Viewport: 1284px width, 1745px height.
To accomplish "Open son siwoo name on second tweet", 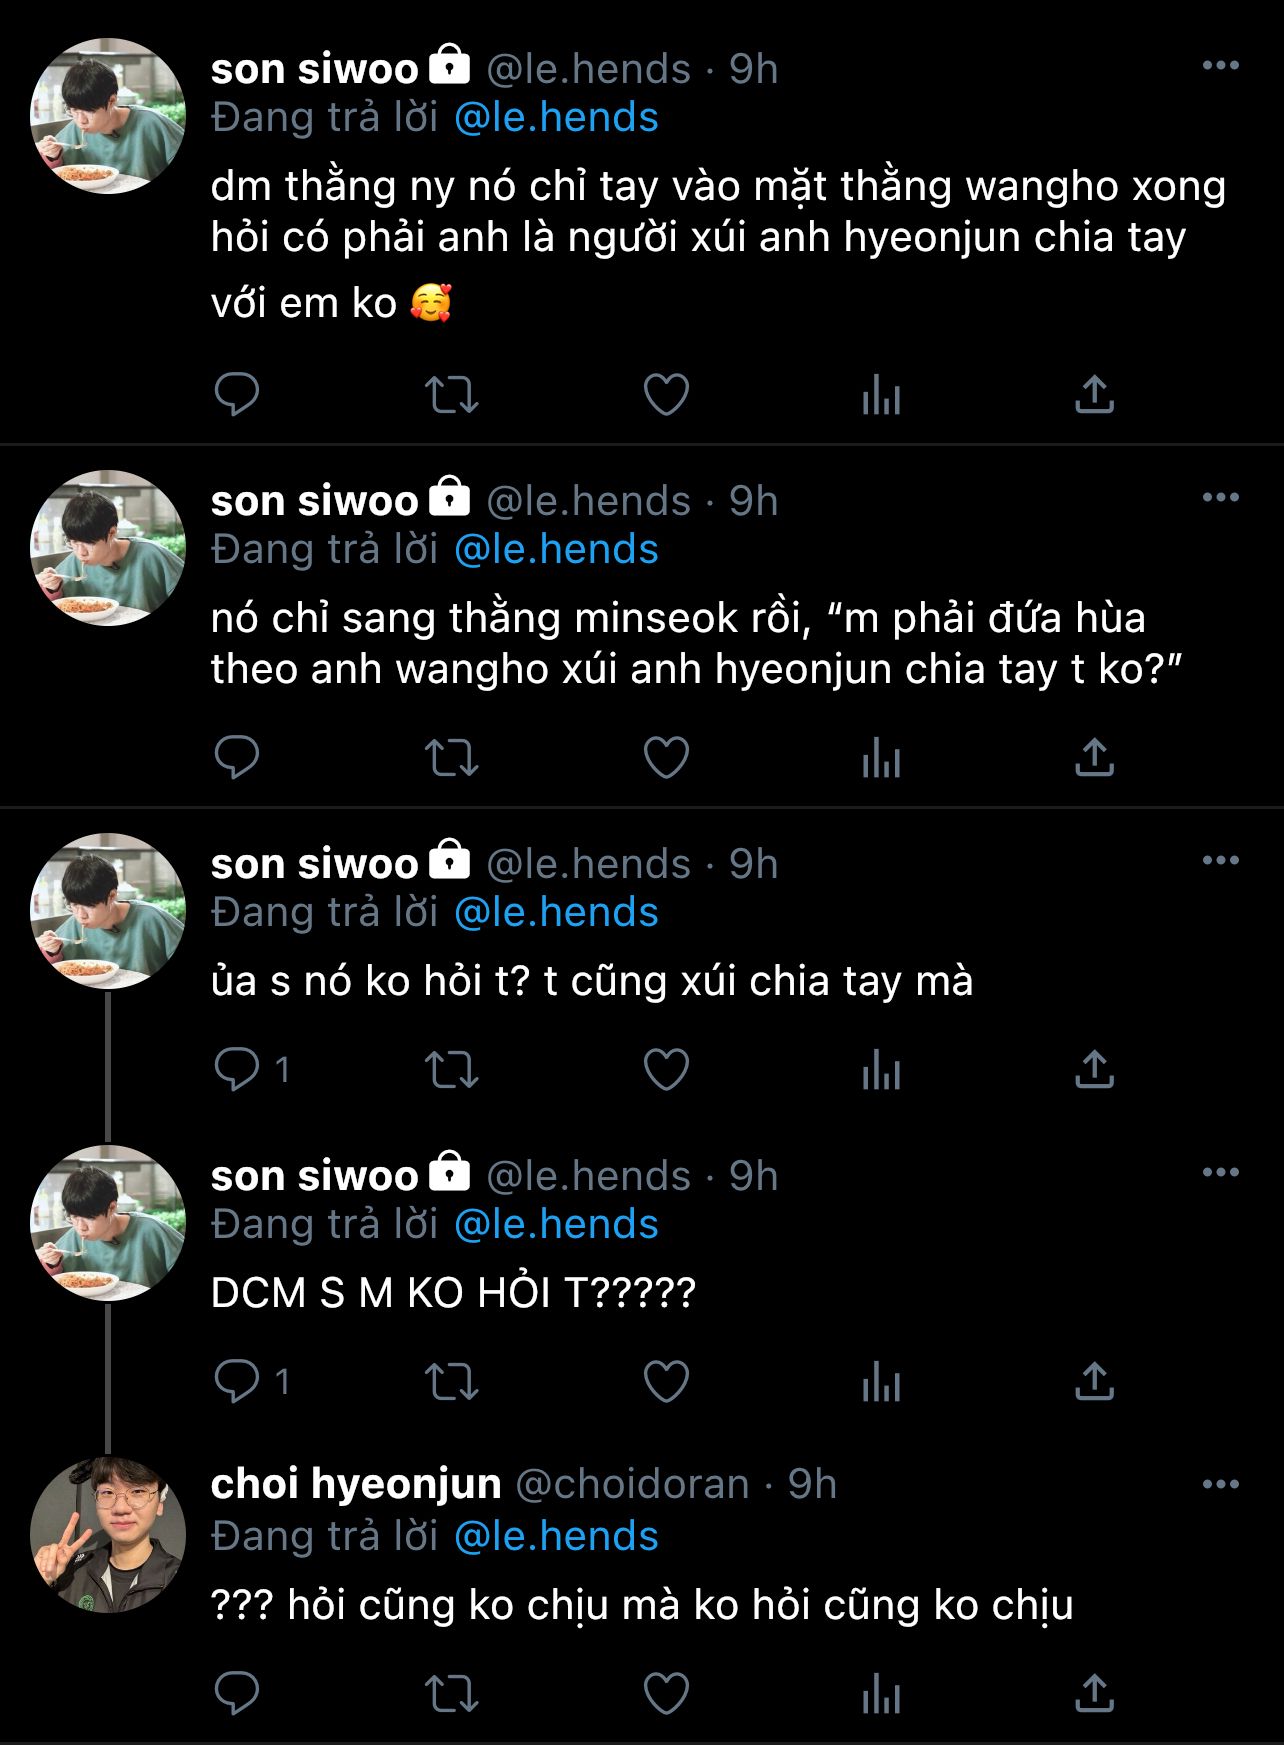I will pyautogui.click(x=314, y=501).
